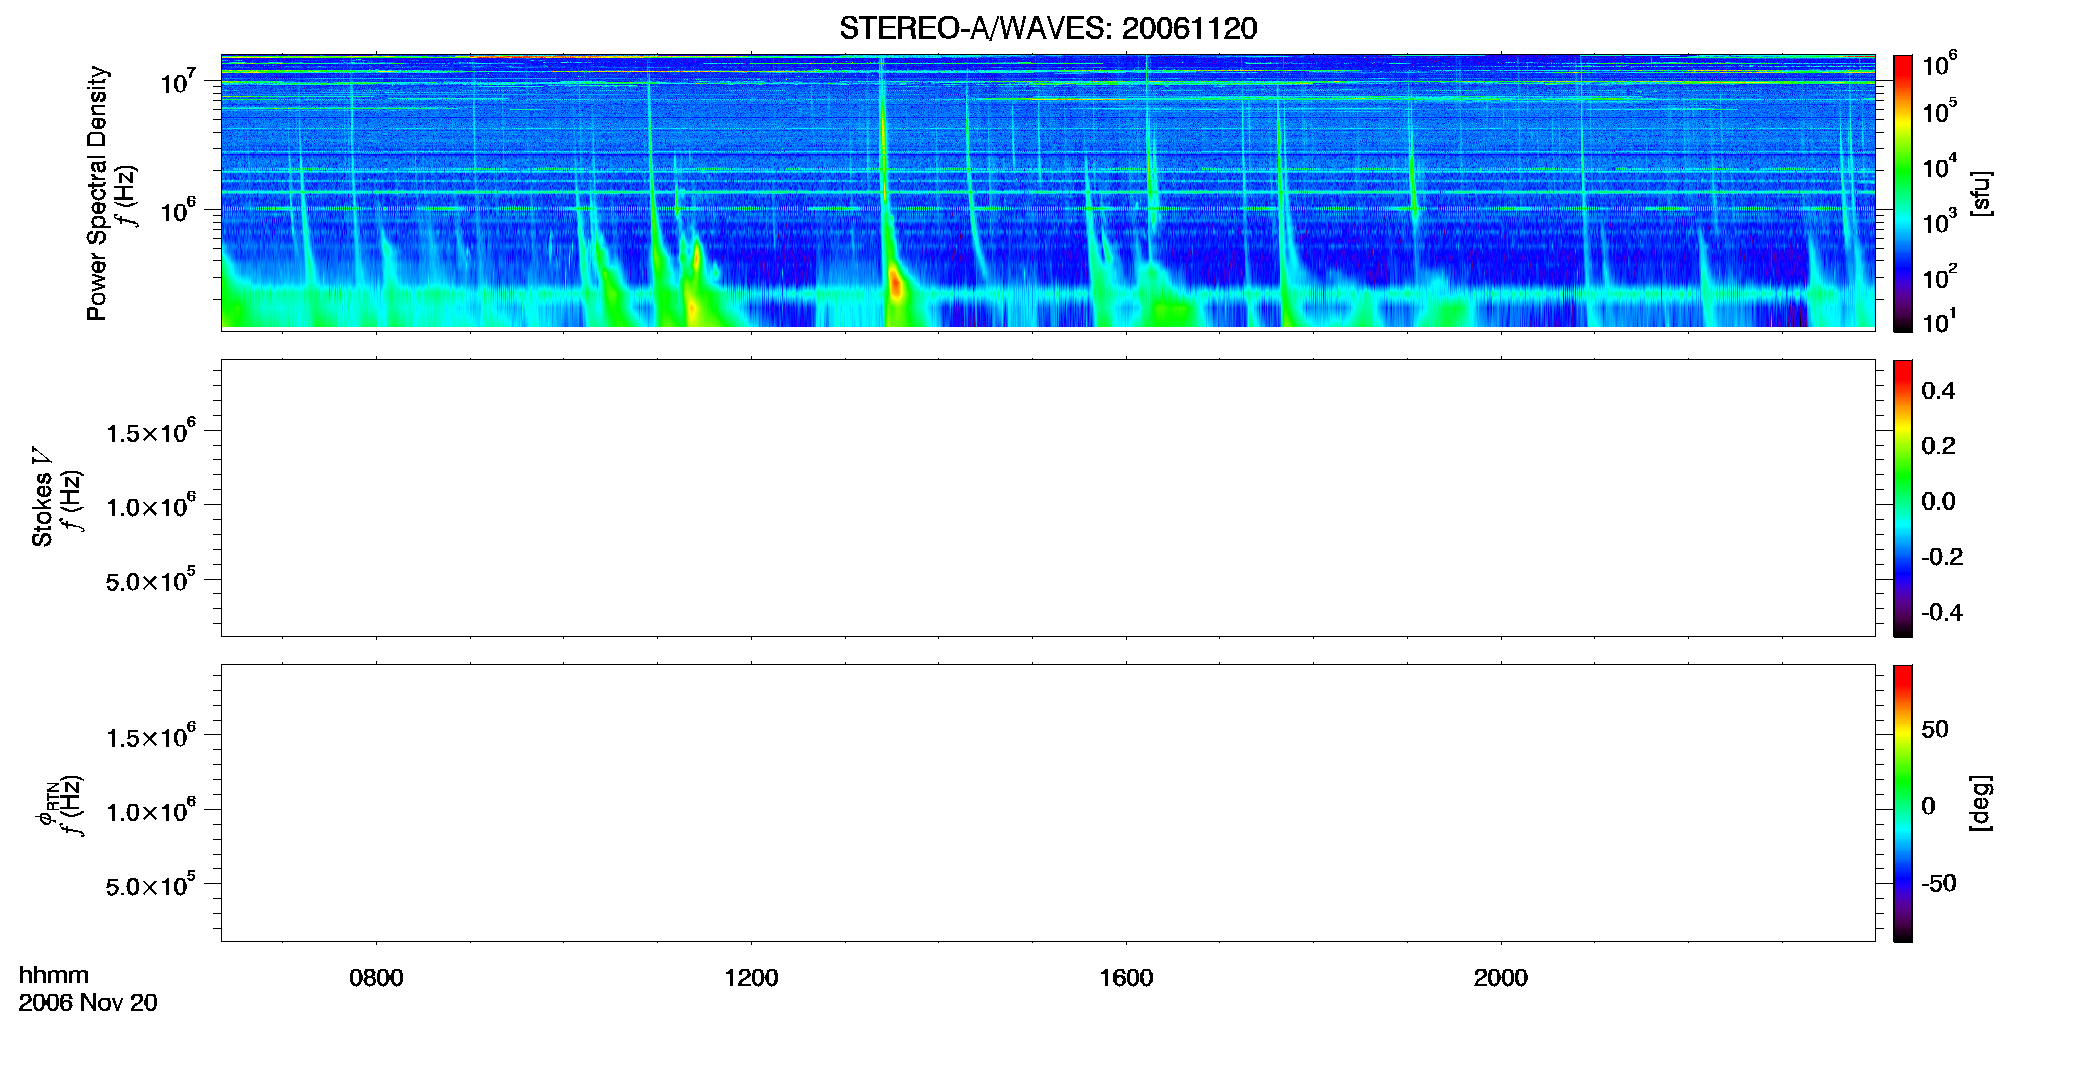The image size is (2096, 1080).
Task: Click the [sfu] unit label
Action: pos(1981,193)
